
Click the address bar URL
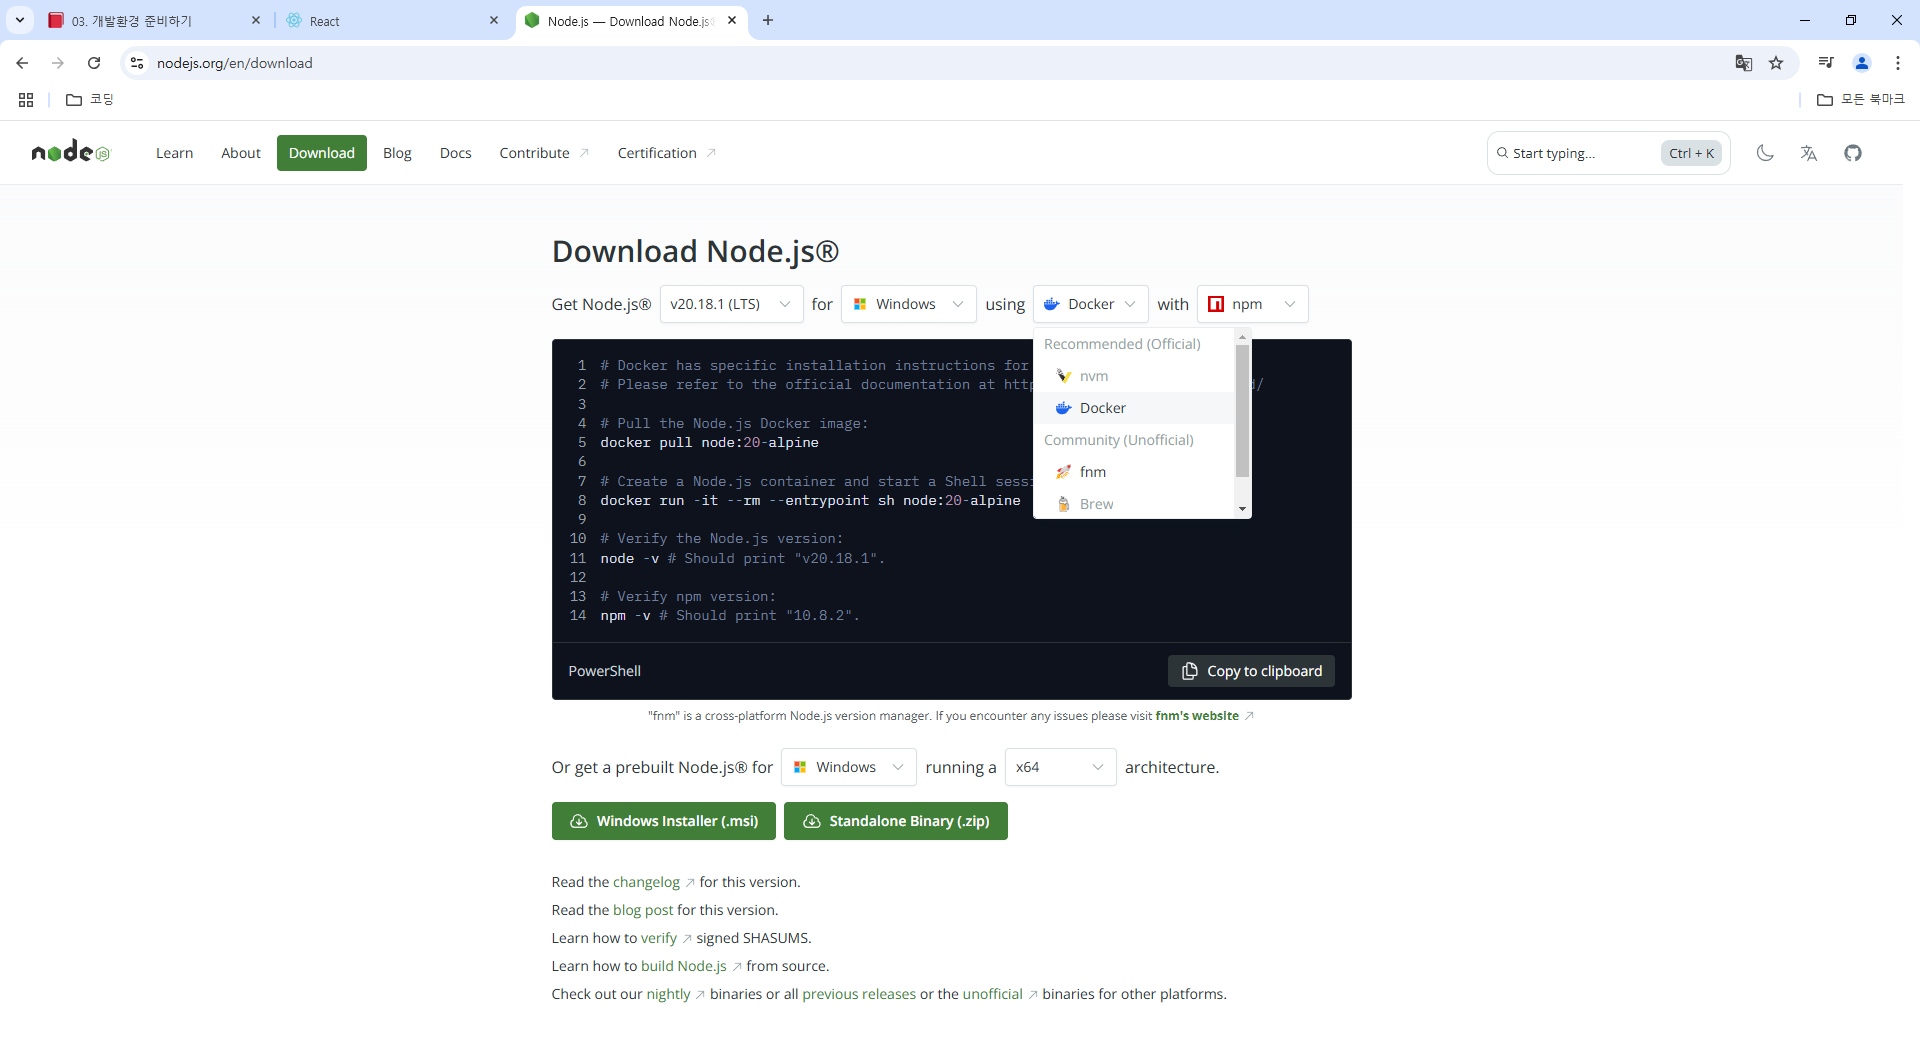coord(235,63)
